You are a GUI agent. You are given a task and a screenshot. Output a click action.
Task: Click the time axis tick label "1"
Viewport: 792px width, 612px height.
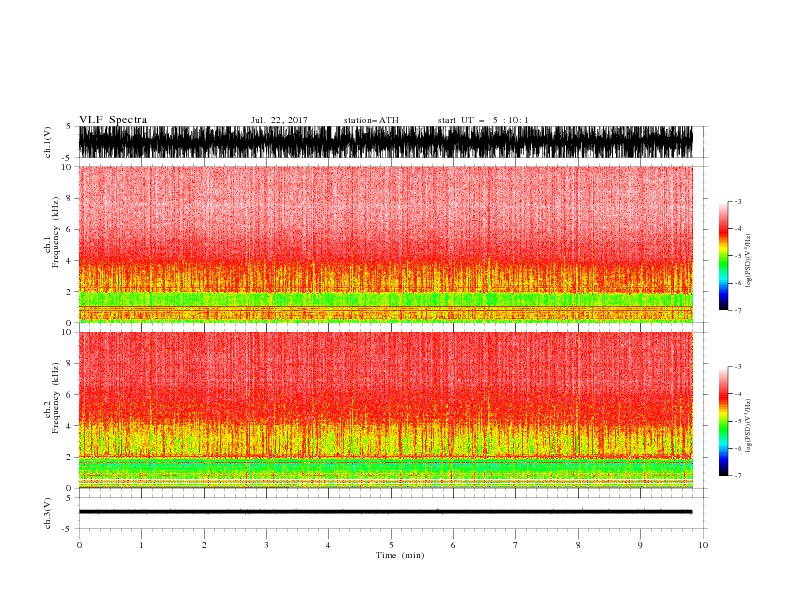click(x=141, y=545)
